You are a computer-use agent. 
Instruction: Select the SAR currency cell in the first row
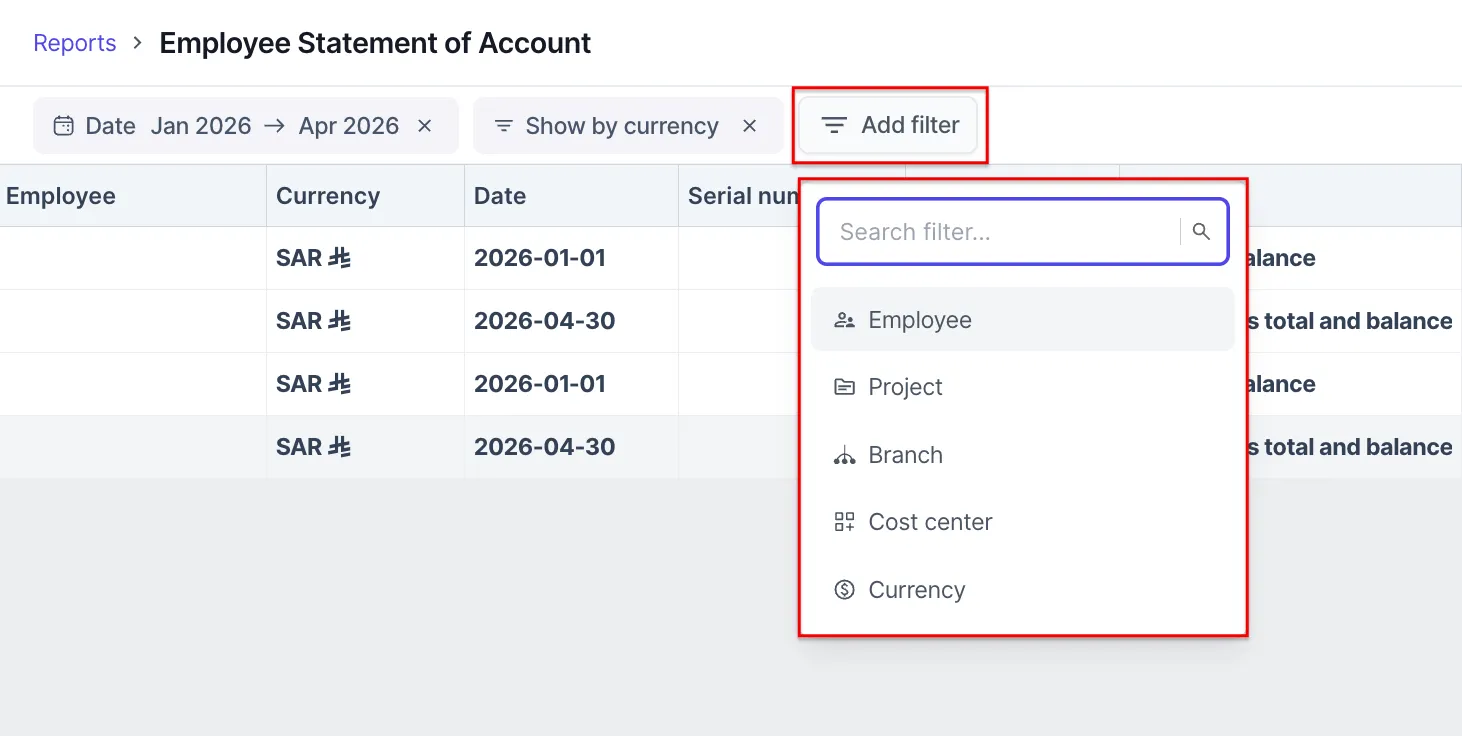coord(314,257)
